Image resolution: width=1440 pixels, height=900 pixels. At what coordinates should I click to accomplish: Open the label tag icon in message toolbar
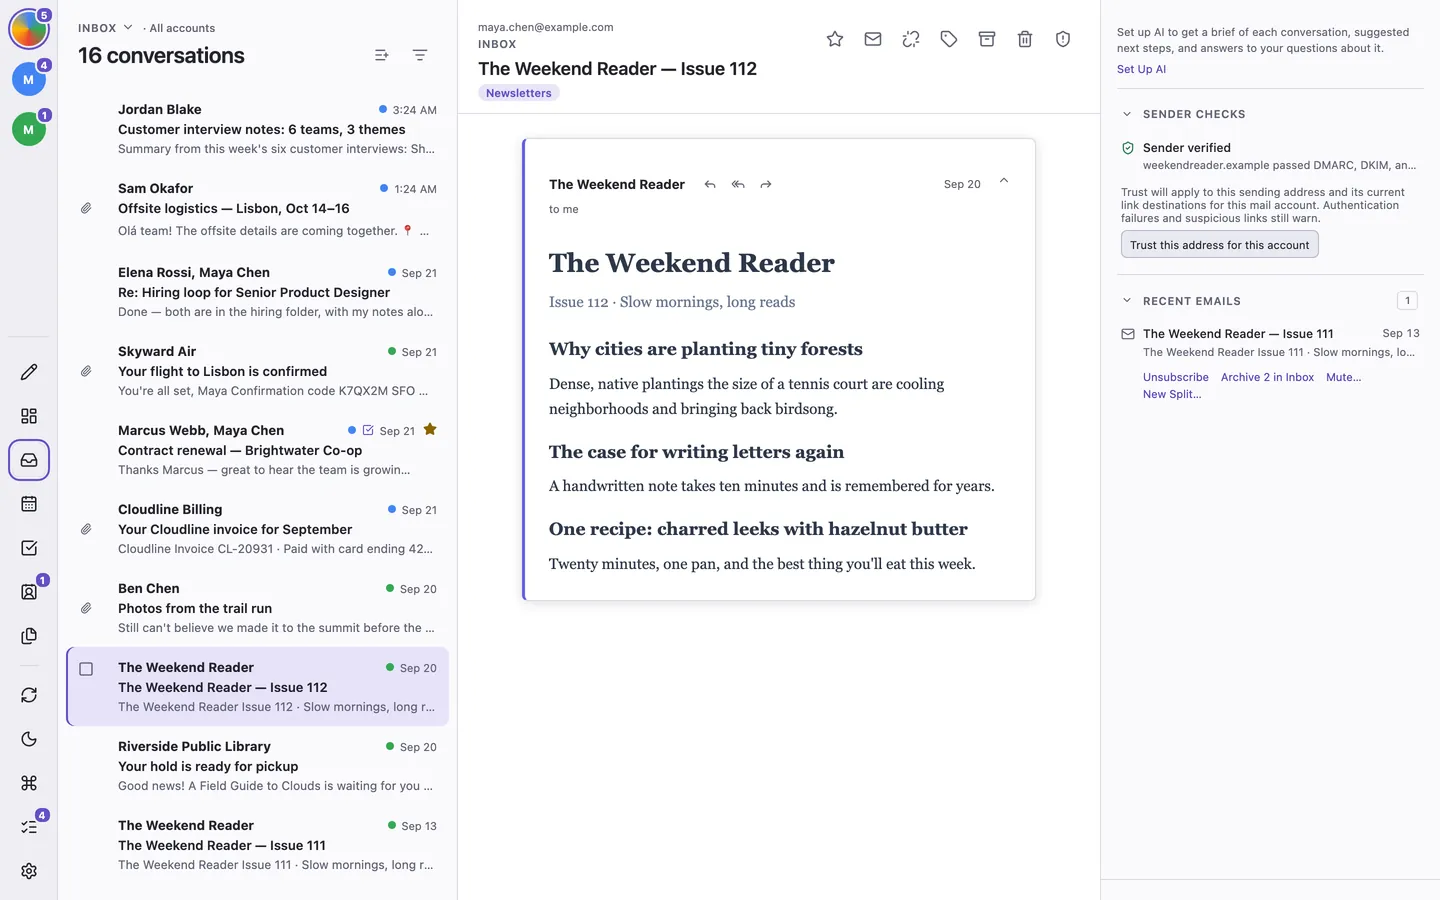pos(949,39)
